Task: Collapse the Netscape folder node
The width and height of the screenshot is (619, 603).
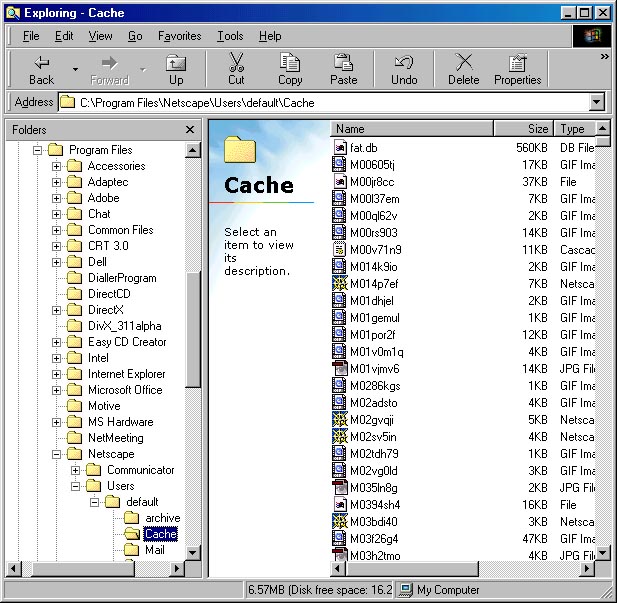Action: (56, 454)
